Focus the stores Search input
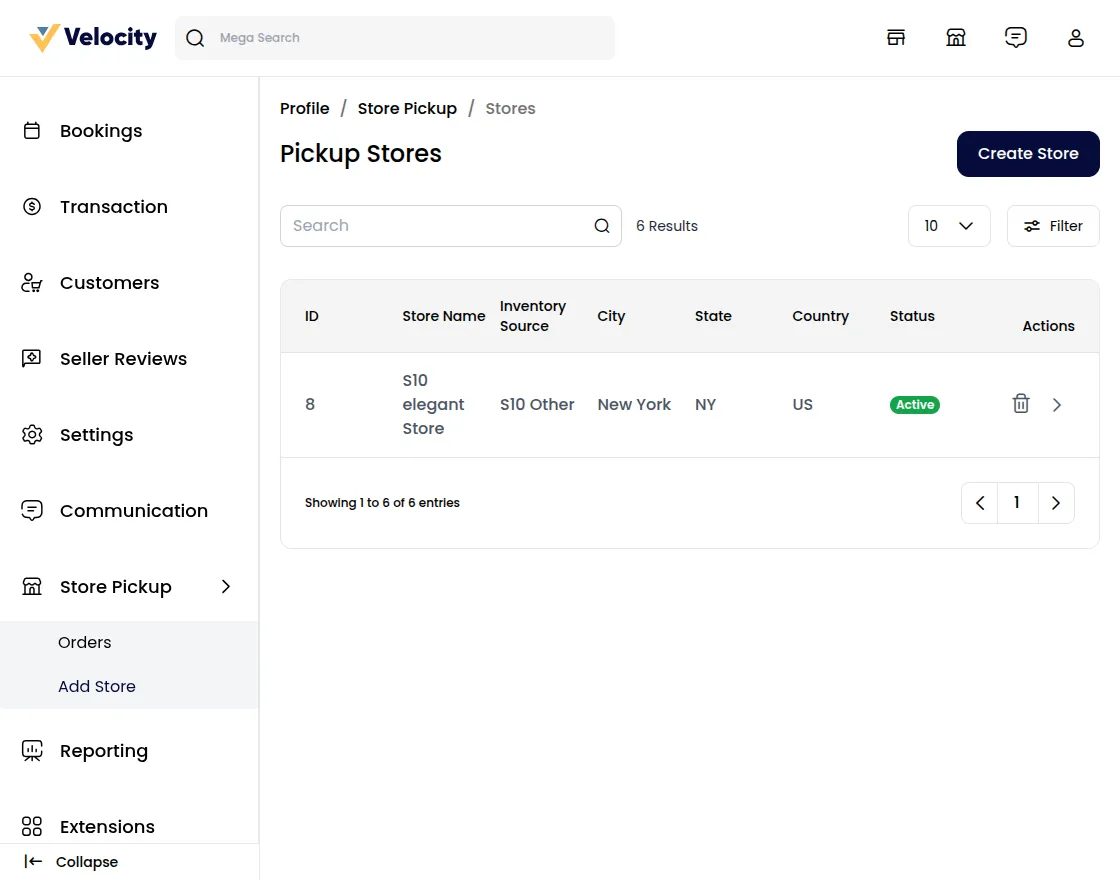This screenshot has width=1120, height=880. coord(451,226)
